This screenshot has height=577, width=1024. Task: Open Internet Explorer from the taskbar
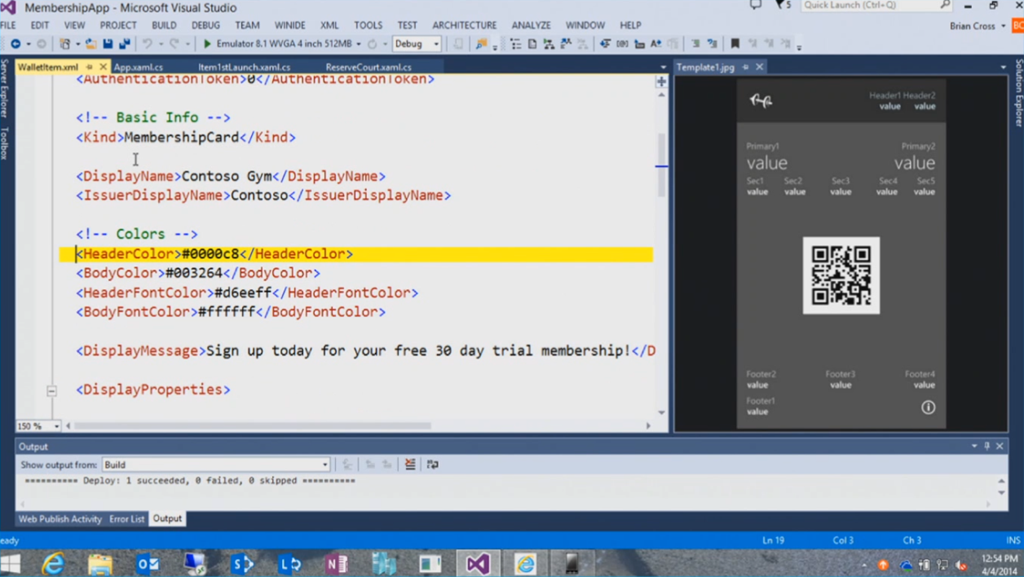[x=53, y=563]
